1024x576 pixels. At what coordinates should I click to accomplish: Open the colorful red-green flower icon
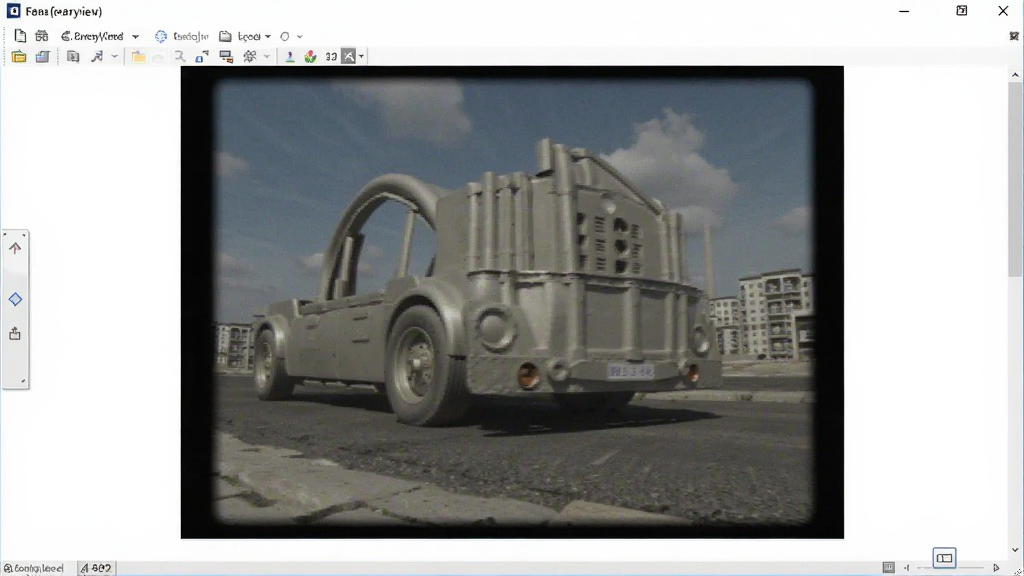310,57
